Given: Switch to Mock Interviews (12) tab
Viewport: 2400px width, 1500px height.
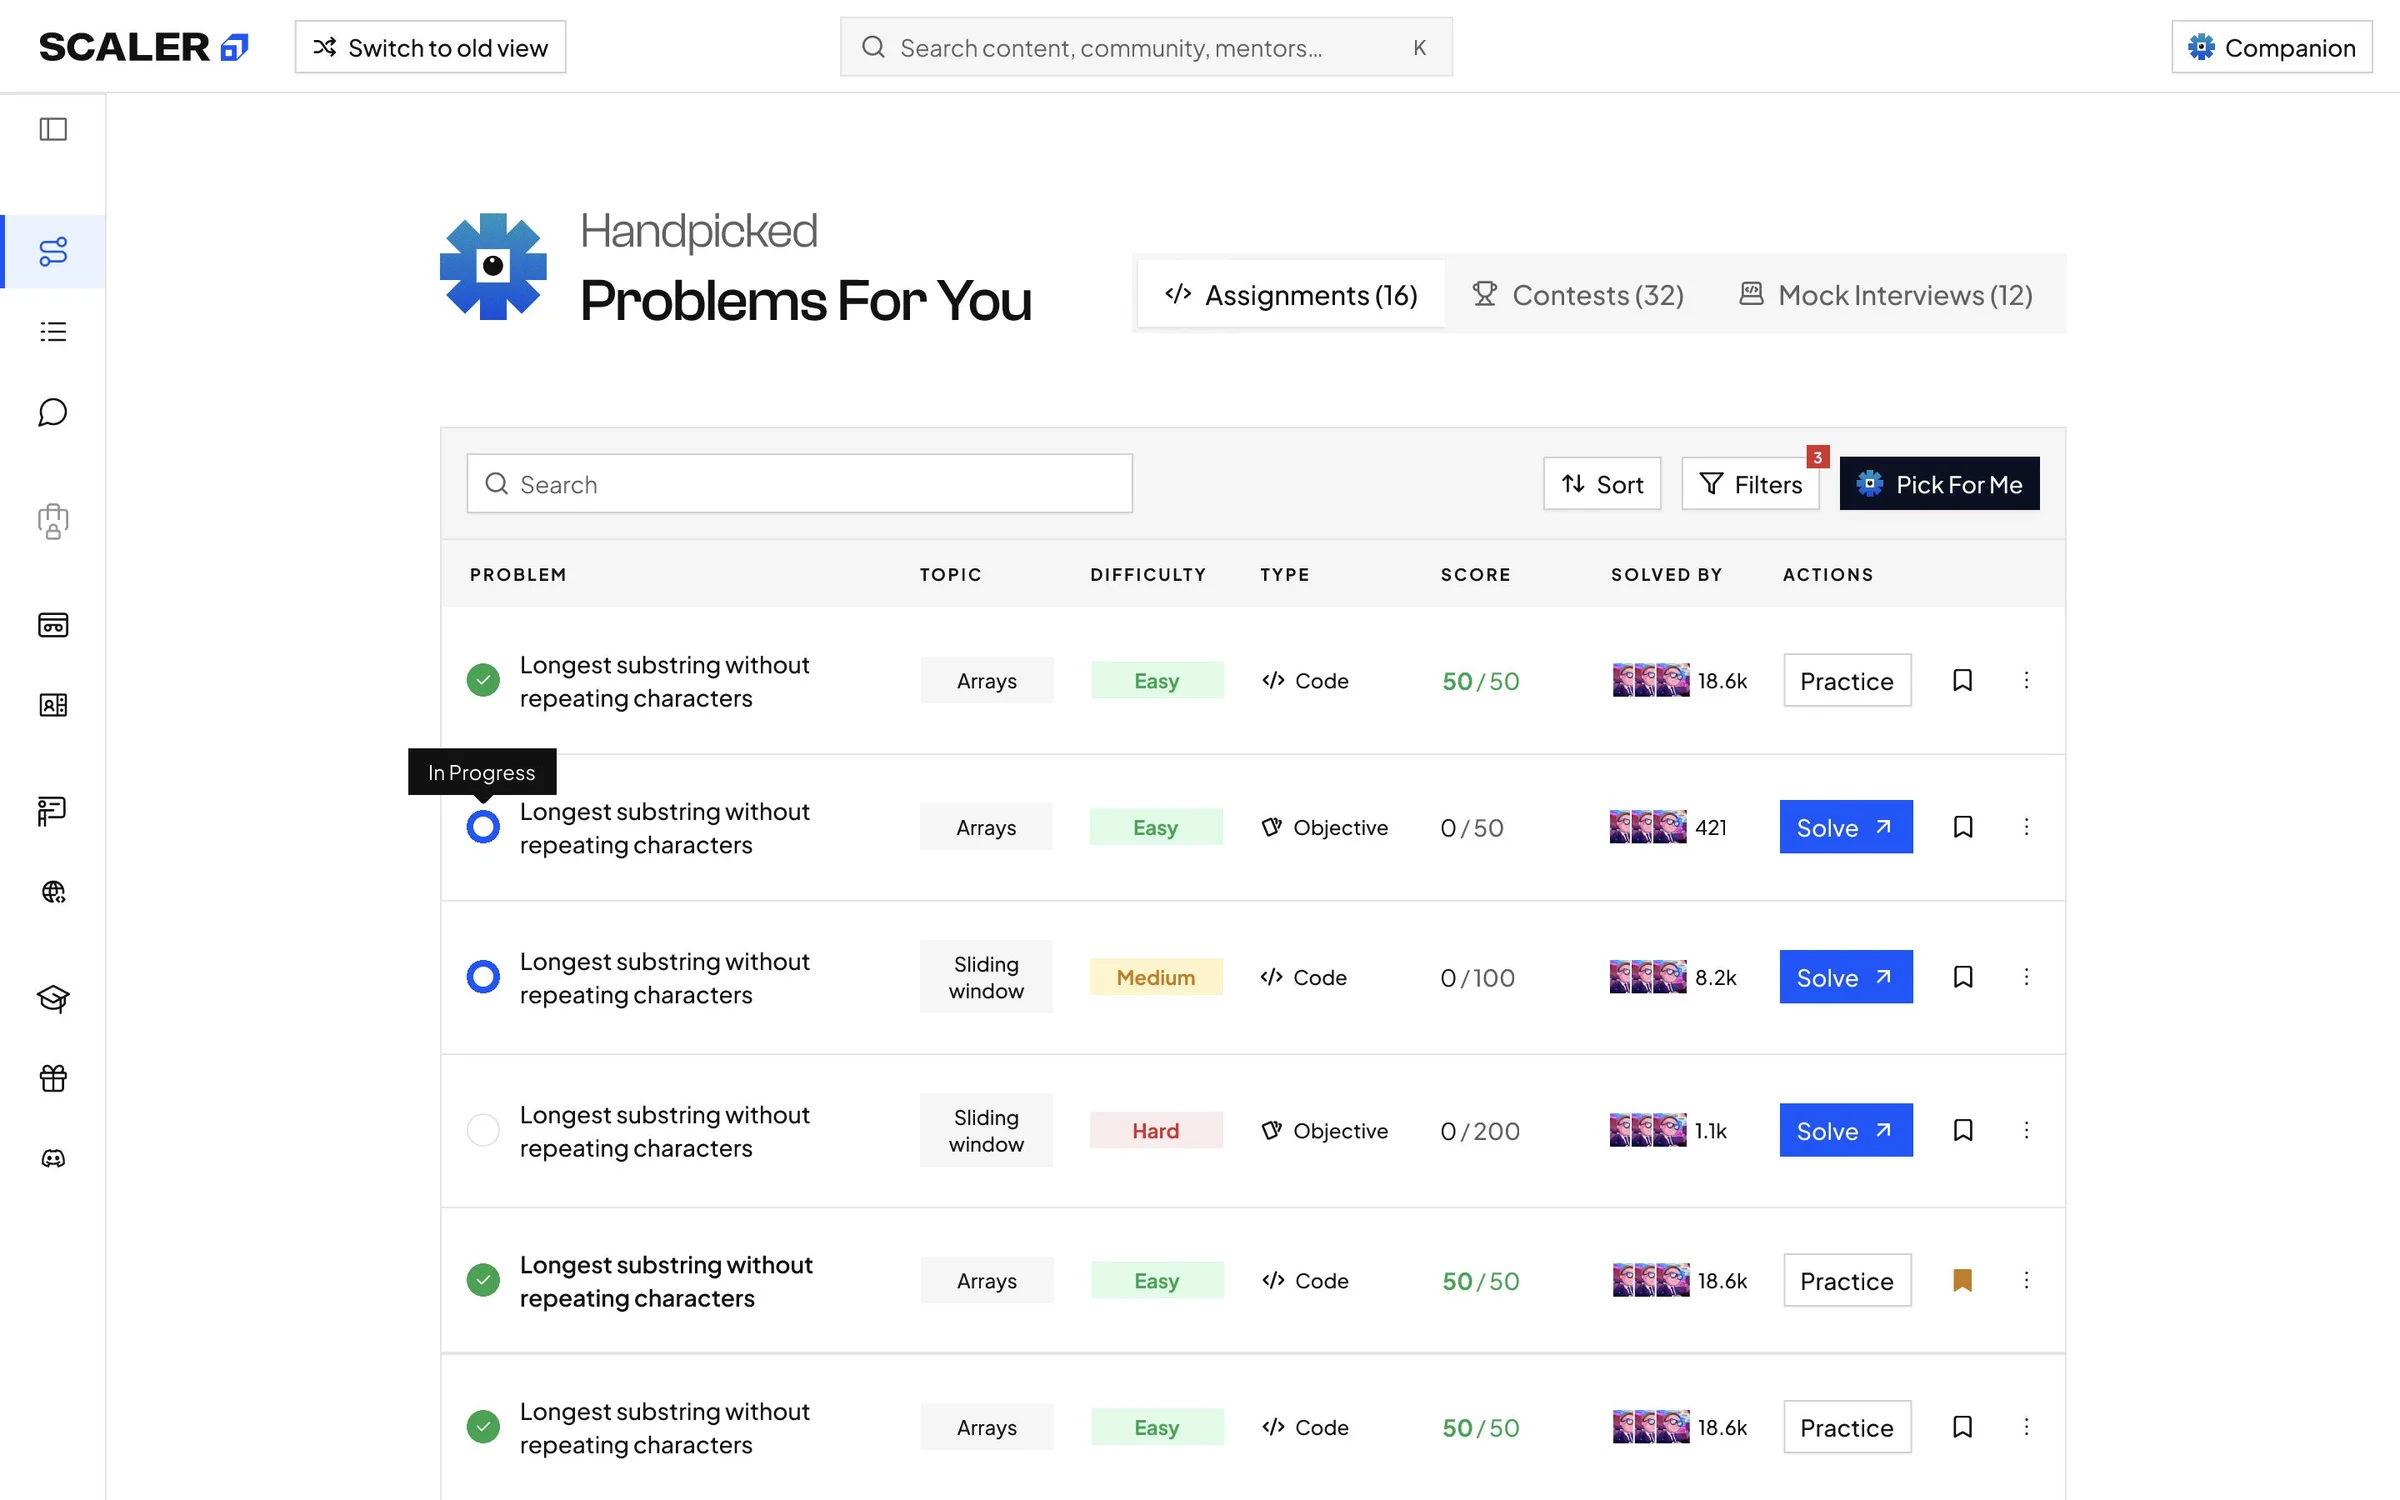Looking at the screenshot, I should [x=1886, y=295].
